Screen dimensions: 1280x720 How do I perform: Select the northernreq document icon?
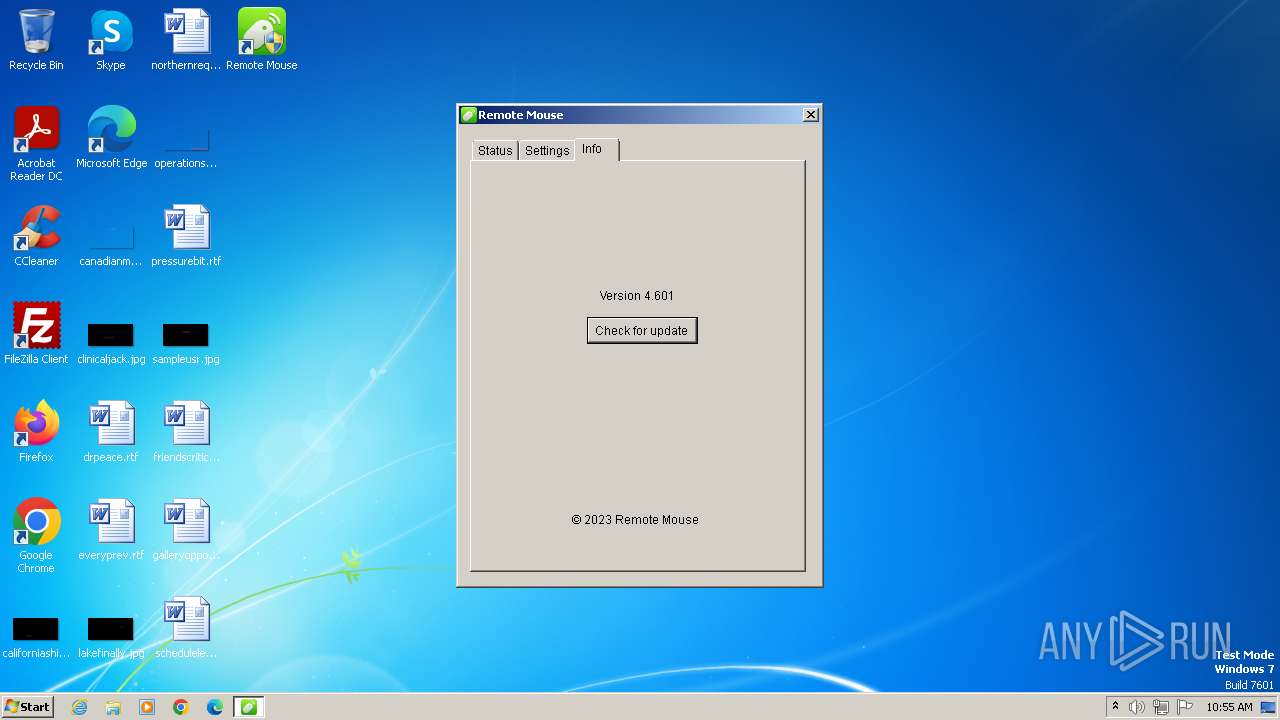(186, 40)
